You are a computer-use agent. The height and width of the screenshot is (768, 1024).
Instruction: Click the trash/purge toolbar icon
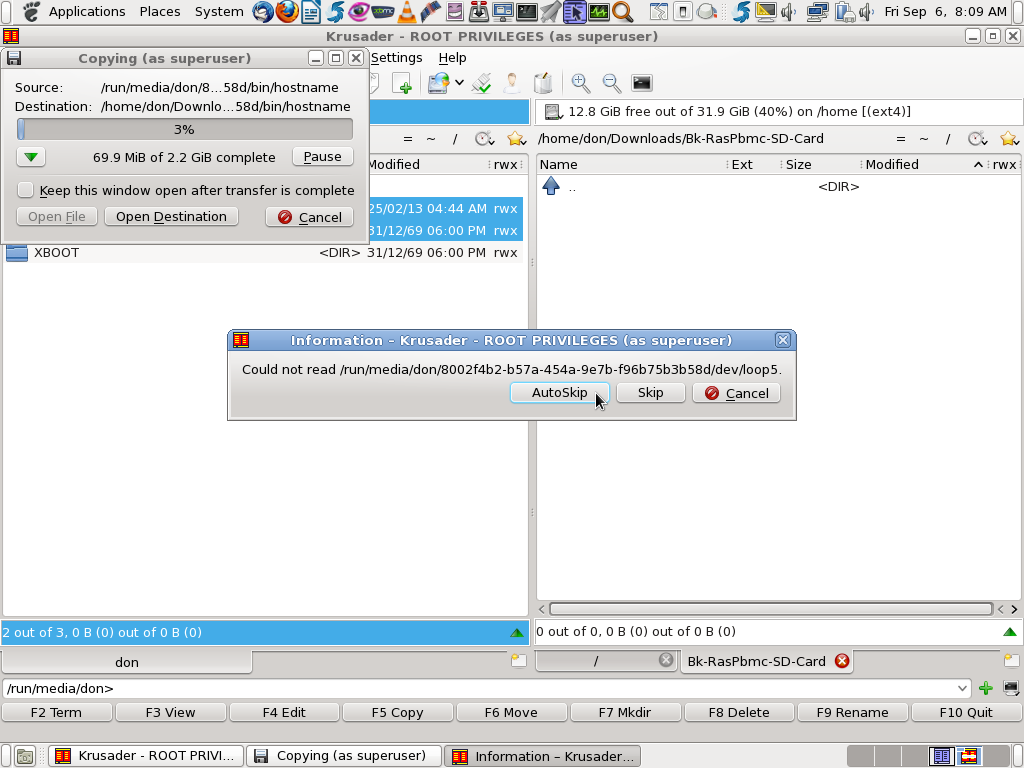pos(543,83)
